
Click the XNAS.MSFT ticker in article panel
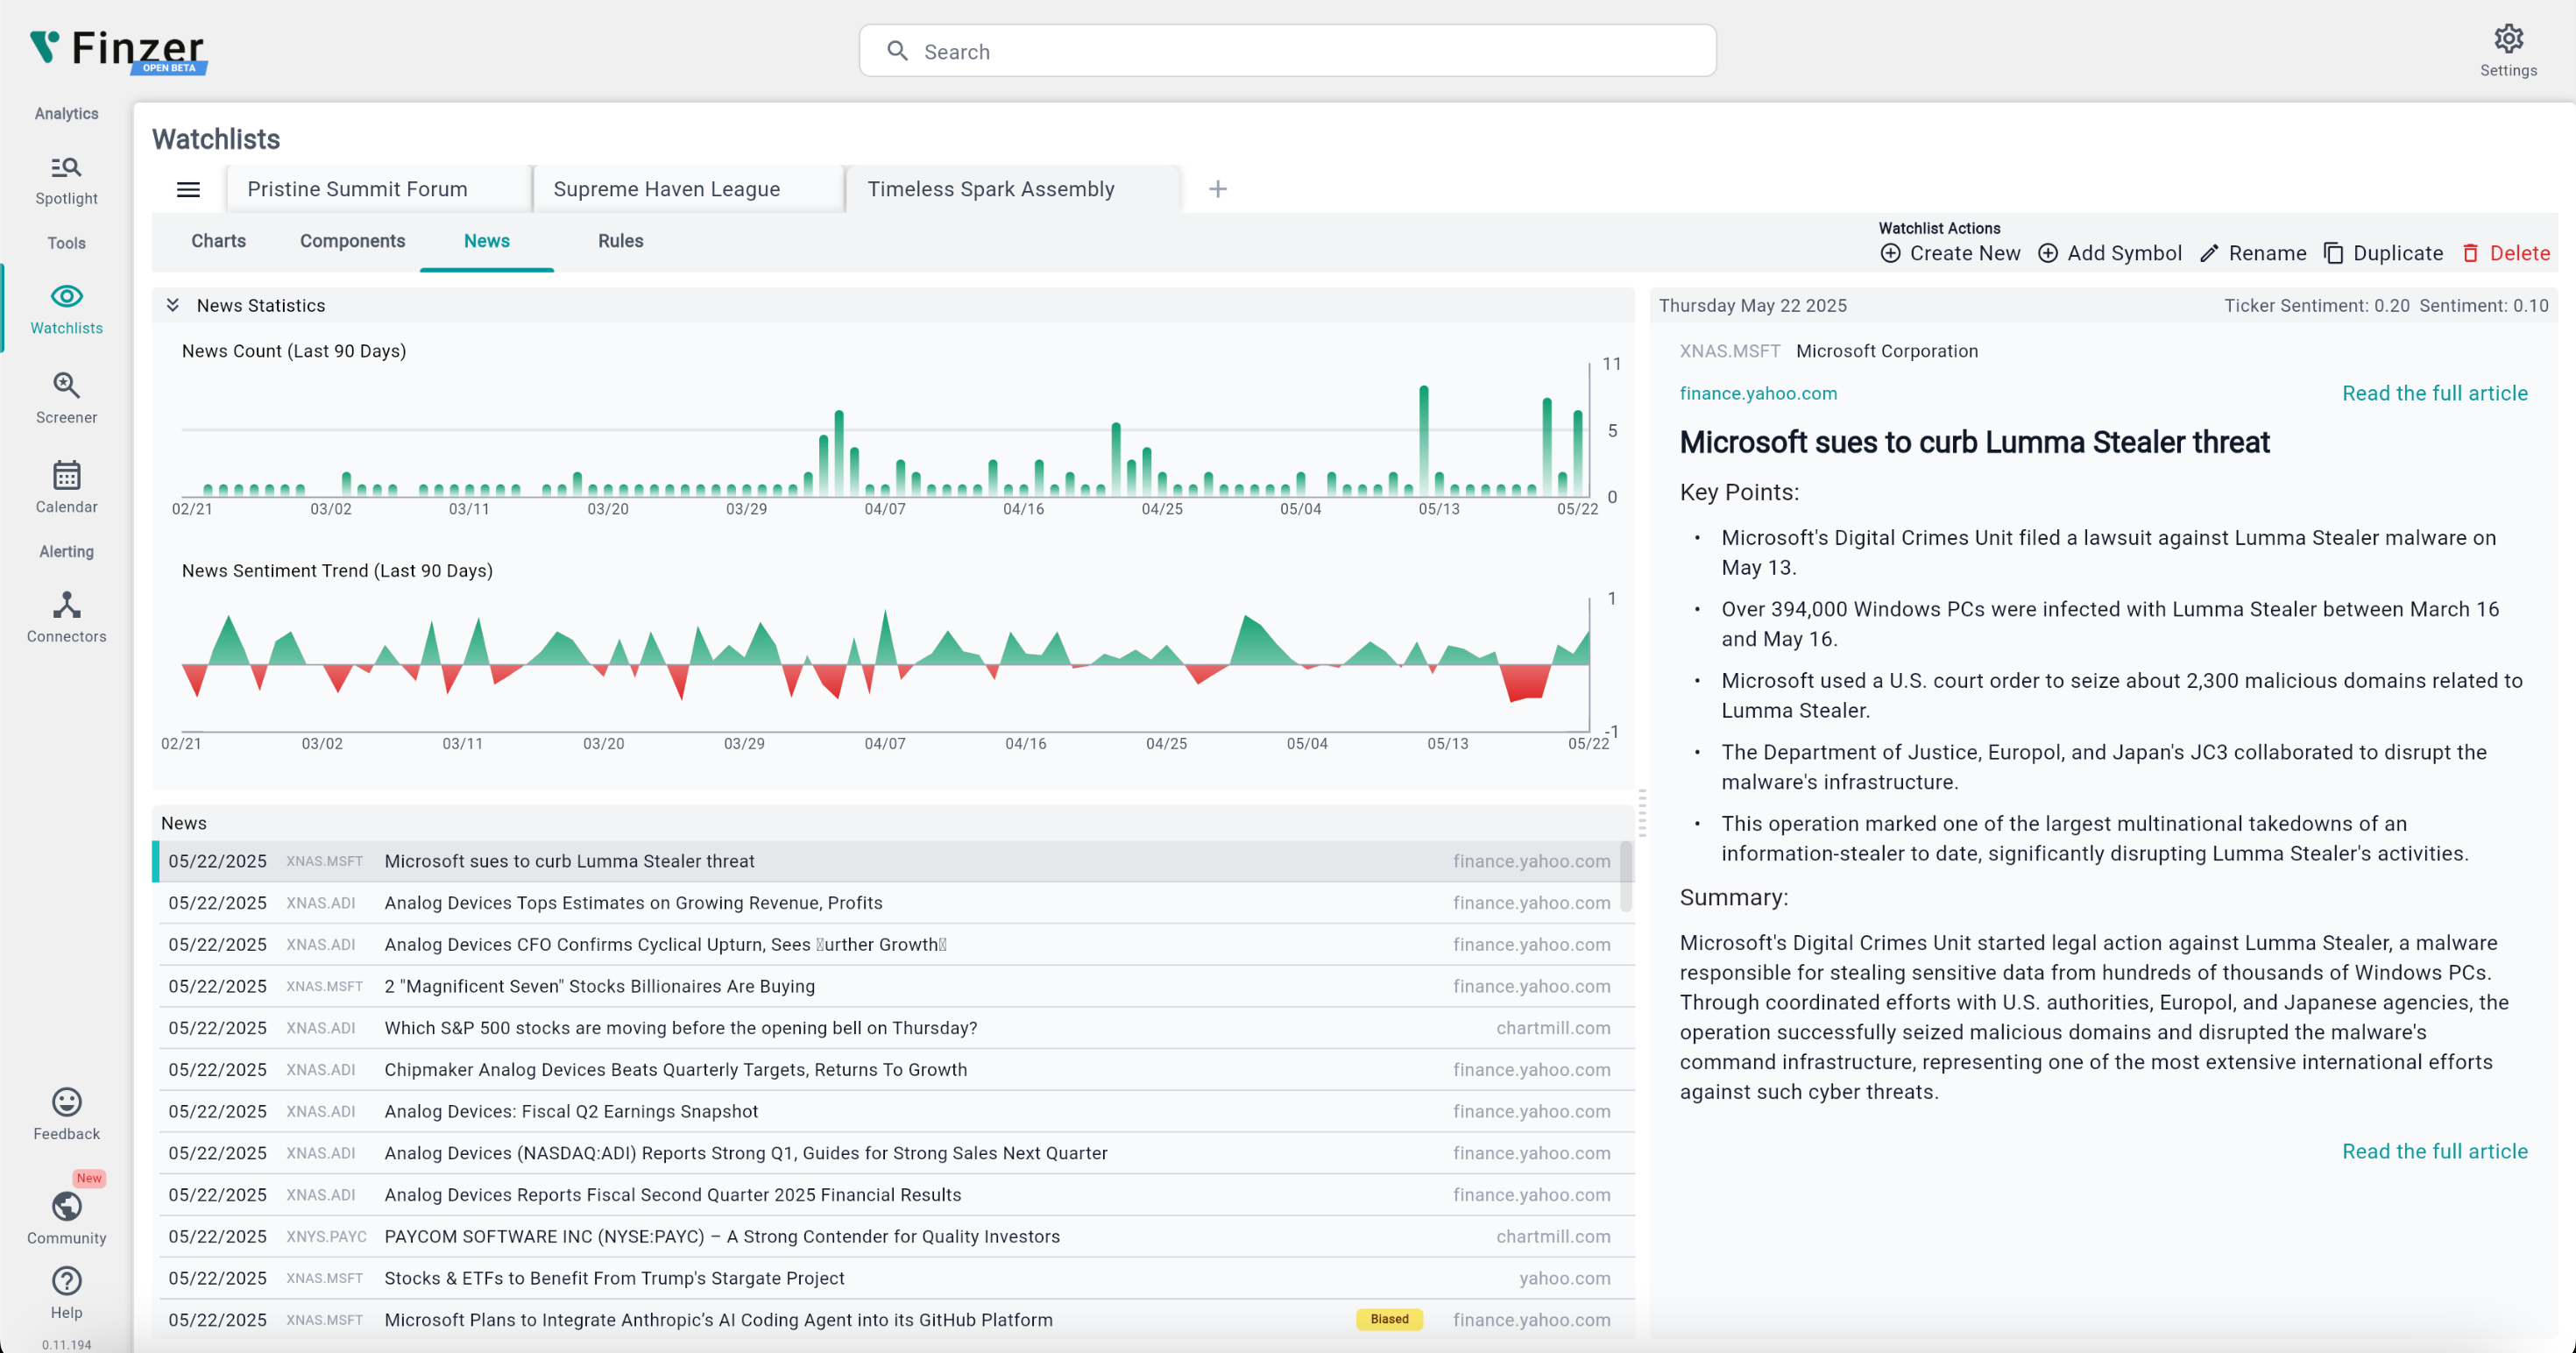tap(1729, 351)
